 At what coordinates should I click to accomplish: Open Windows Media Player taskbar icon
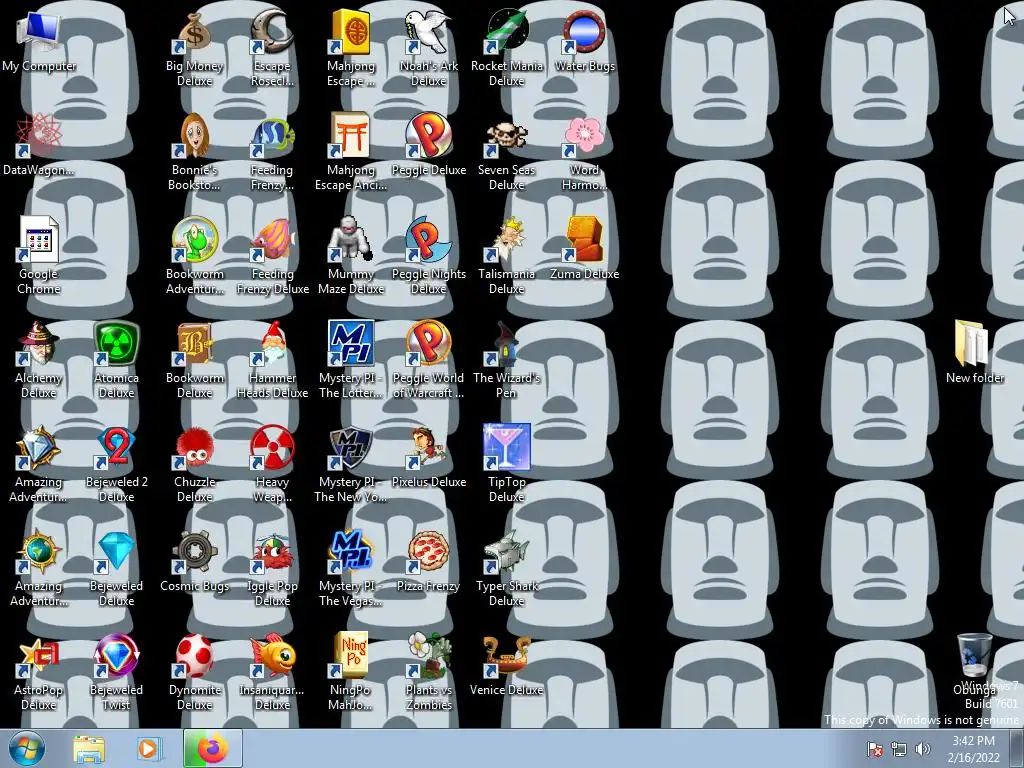(148, 749)
